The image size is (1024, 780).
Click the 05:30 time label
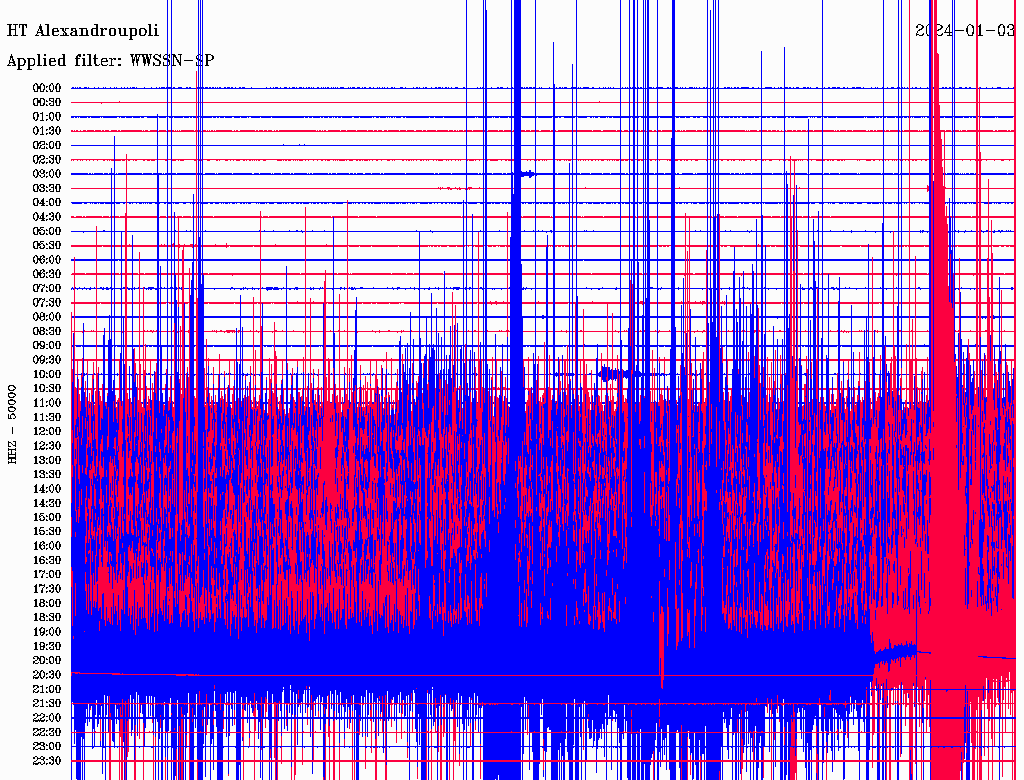47,246
